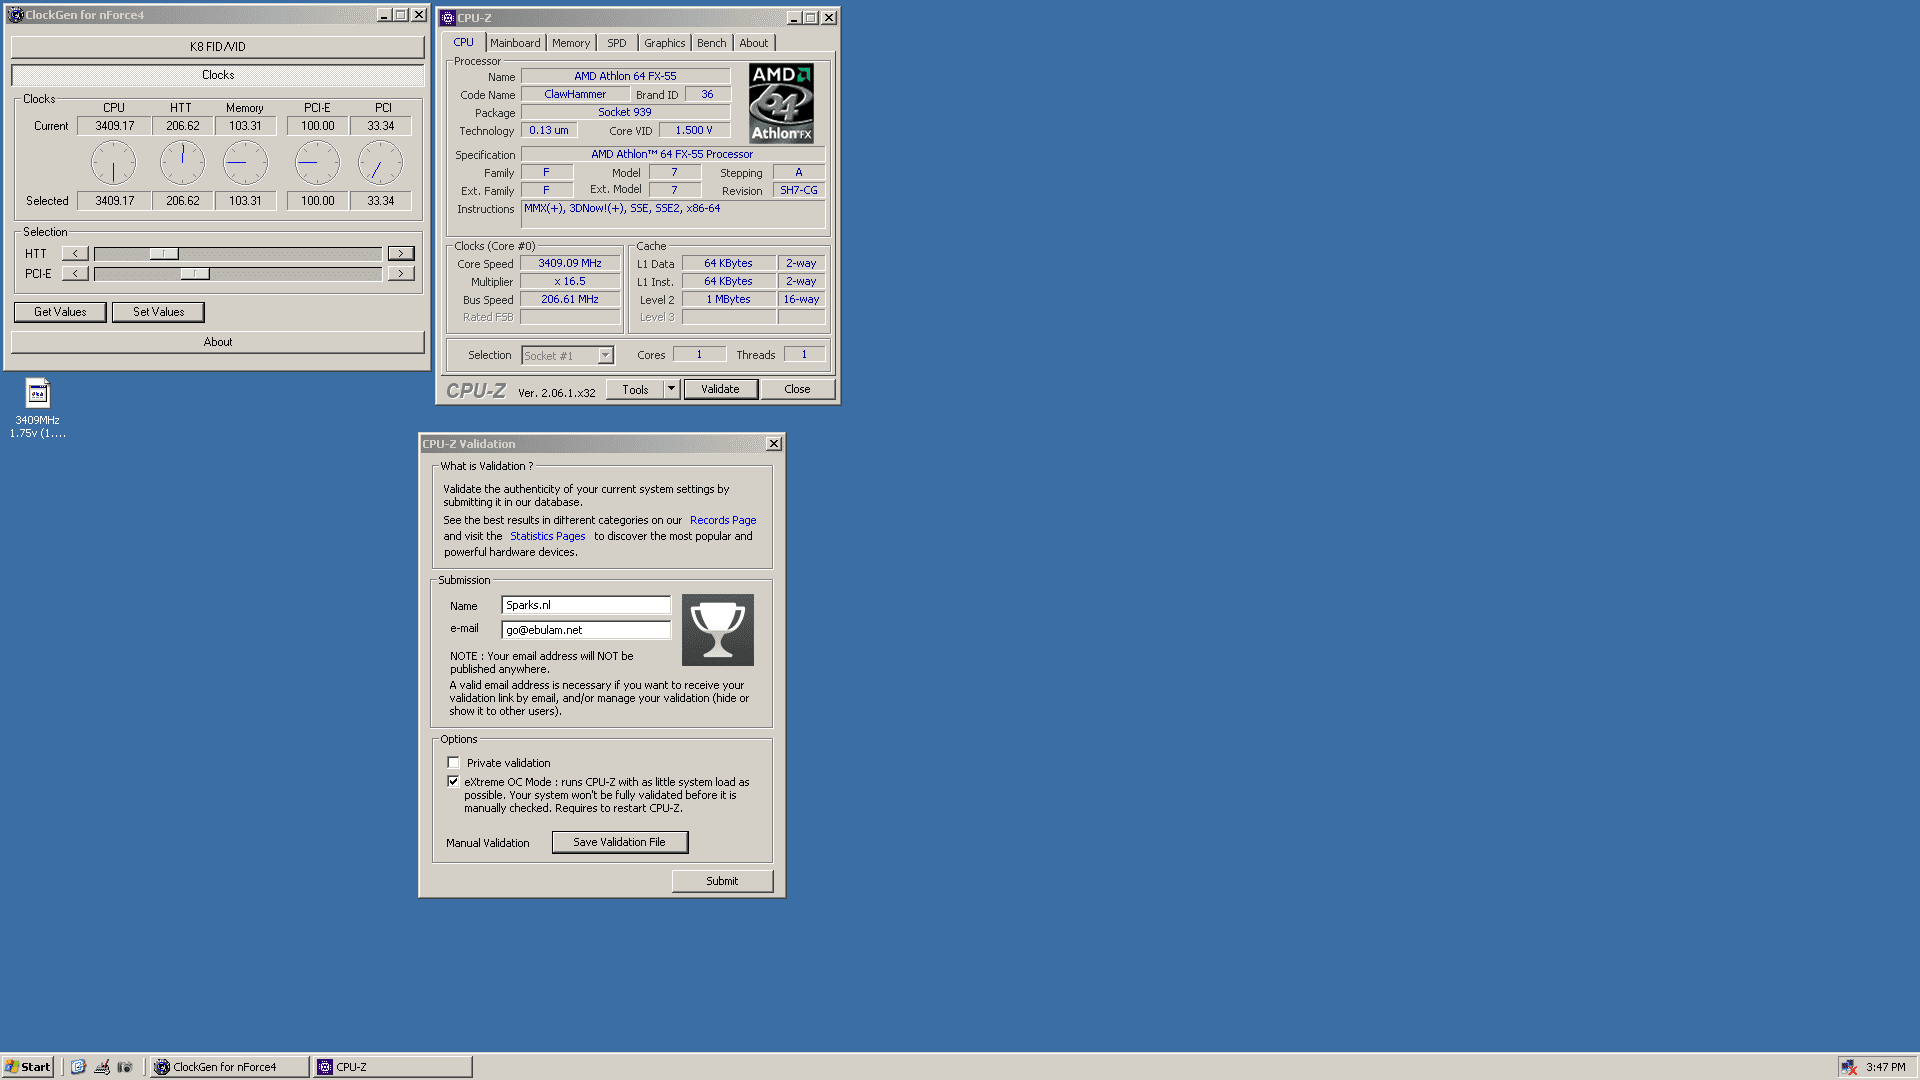Click PCI-E slider right arrow
The image size is (1920, 1080).
(x=401, y=274)
